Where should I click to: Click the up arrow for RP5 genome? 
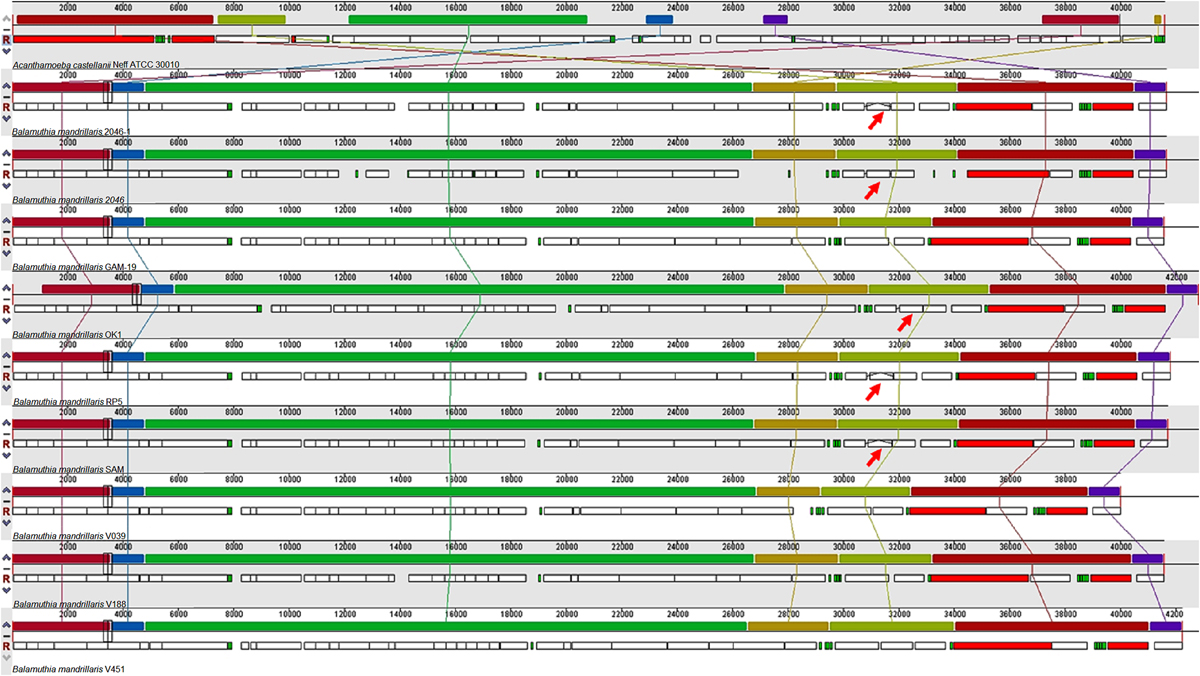6,357
